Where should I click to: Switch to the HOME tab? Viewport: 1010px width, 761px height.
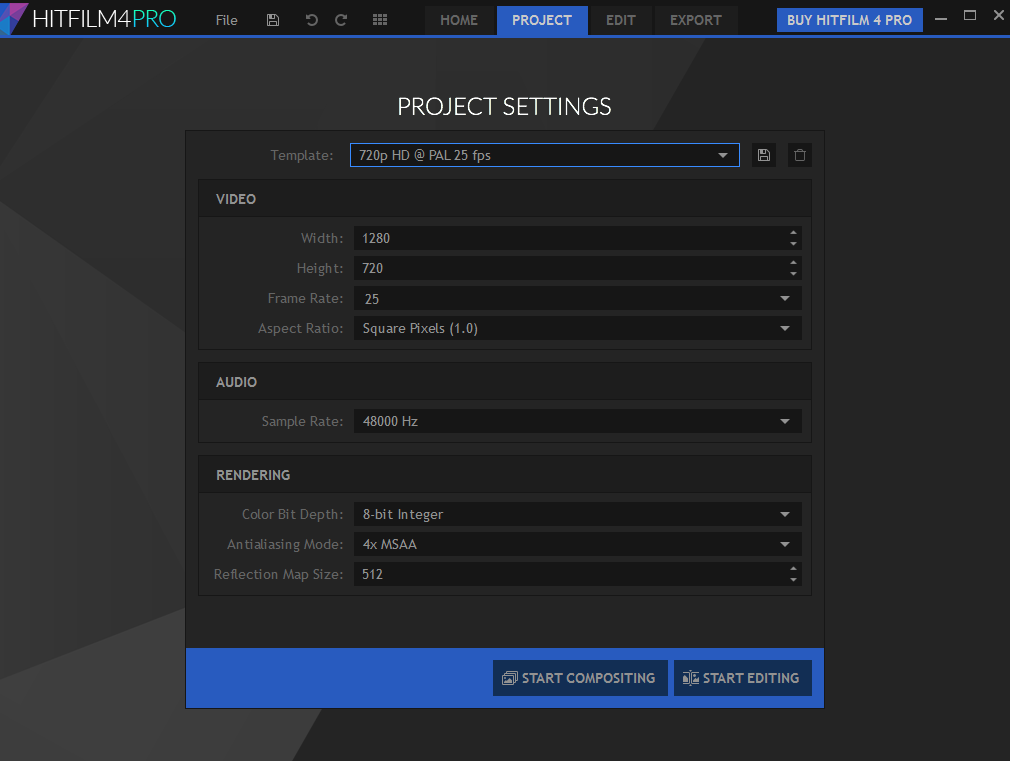pyautogui.click(x=459, y=20)
